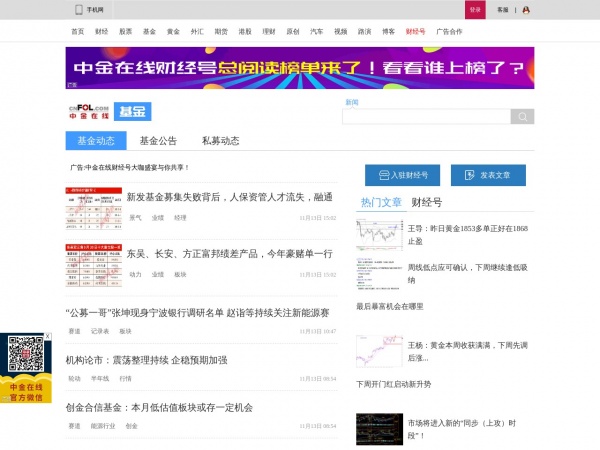Close the floating QR code ad

[47, 336]
